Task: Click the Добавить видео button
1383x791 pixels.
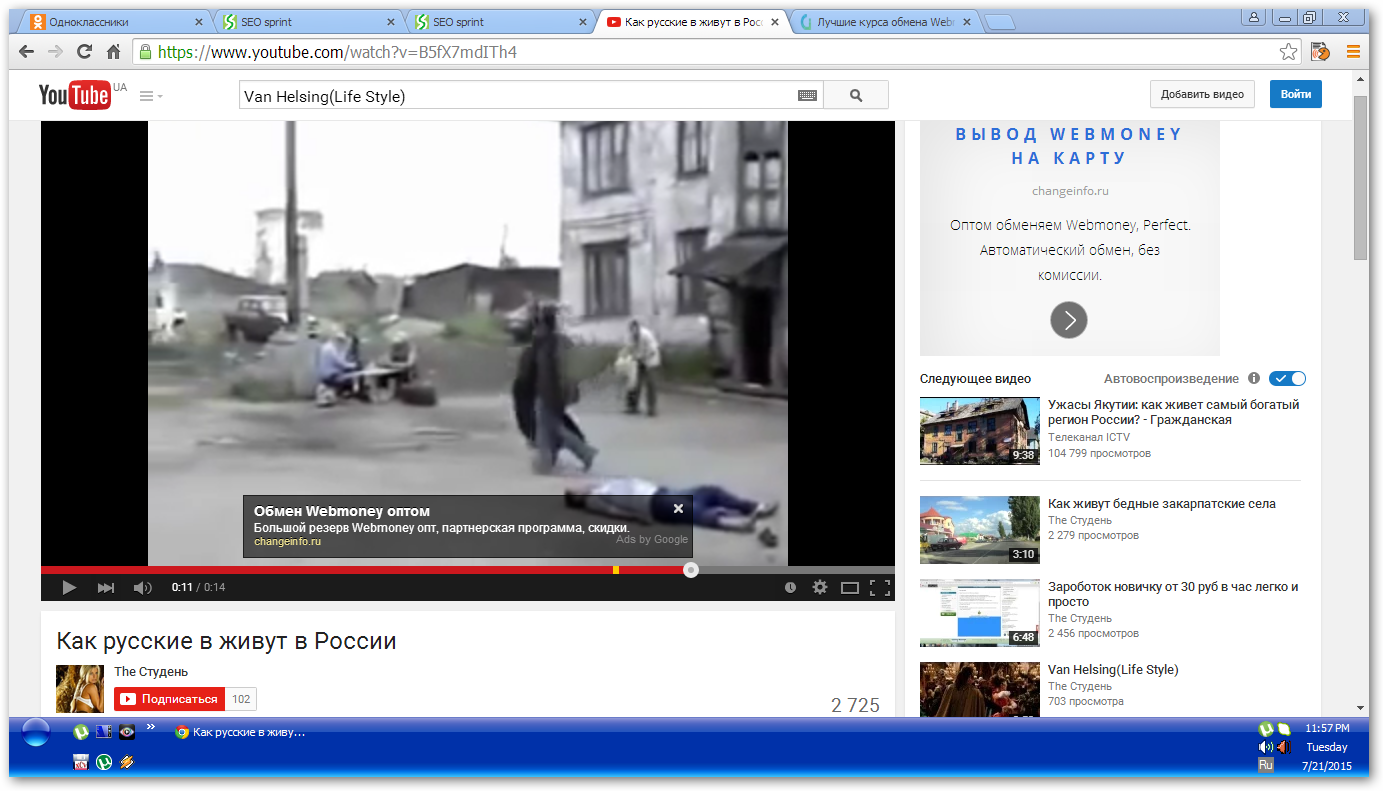Action: coord(1202,95)
